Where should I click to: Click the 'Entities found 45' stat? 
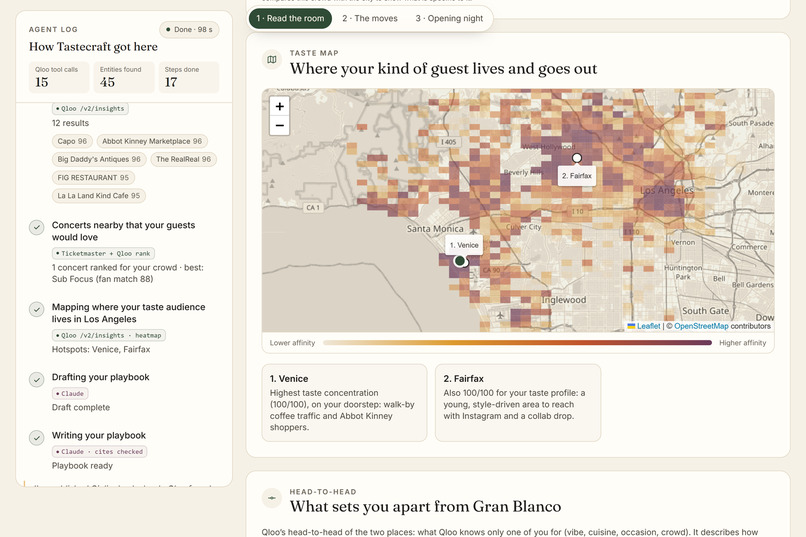123,77
